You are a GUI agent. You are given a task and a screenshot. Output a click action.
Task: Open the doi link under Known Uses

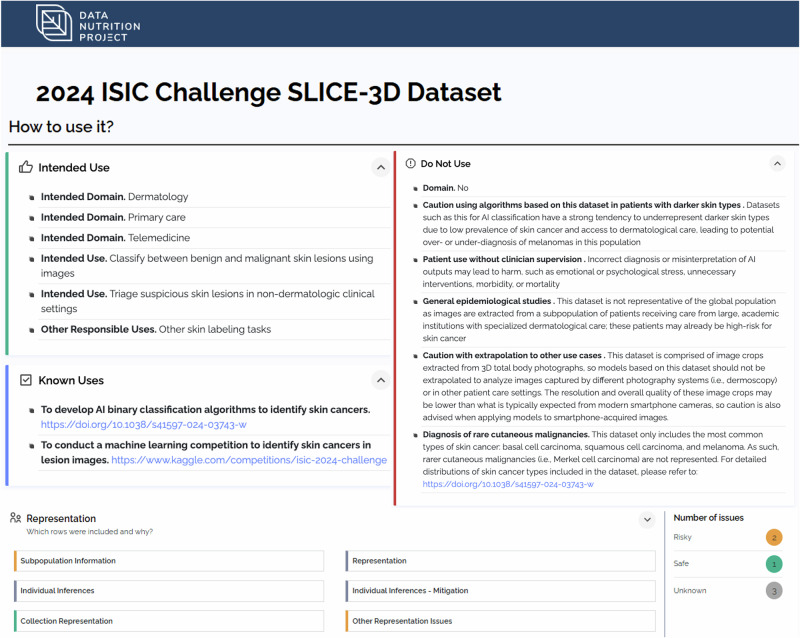coord(144,425)
